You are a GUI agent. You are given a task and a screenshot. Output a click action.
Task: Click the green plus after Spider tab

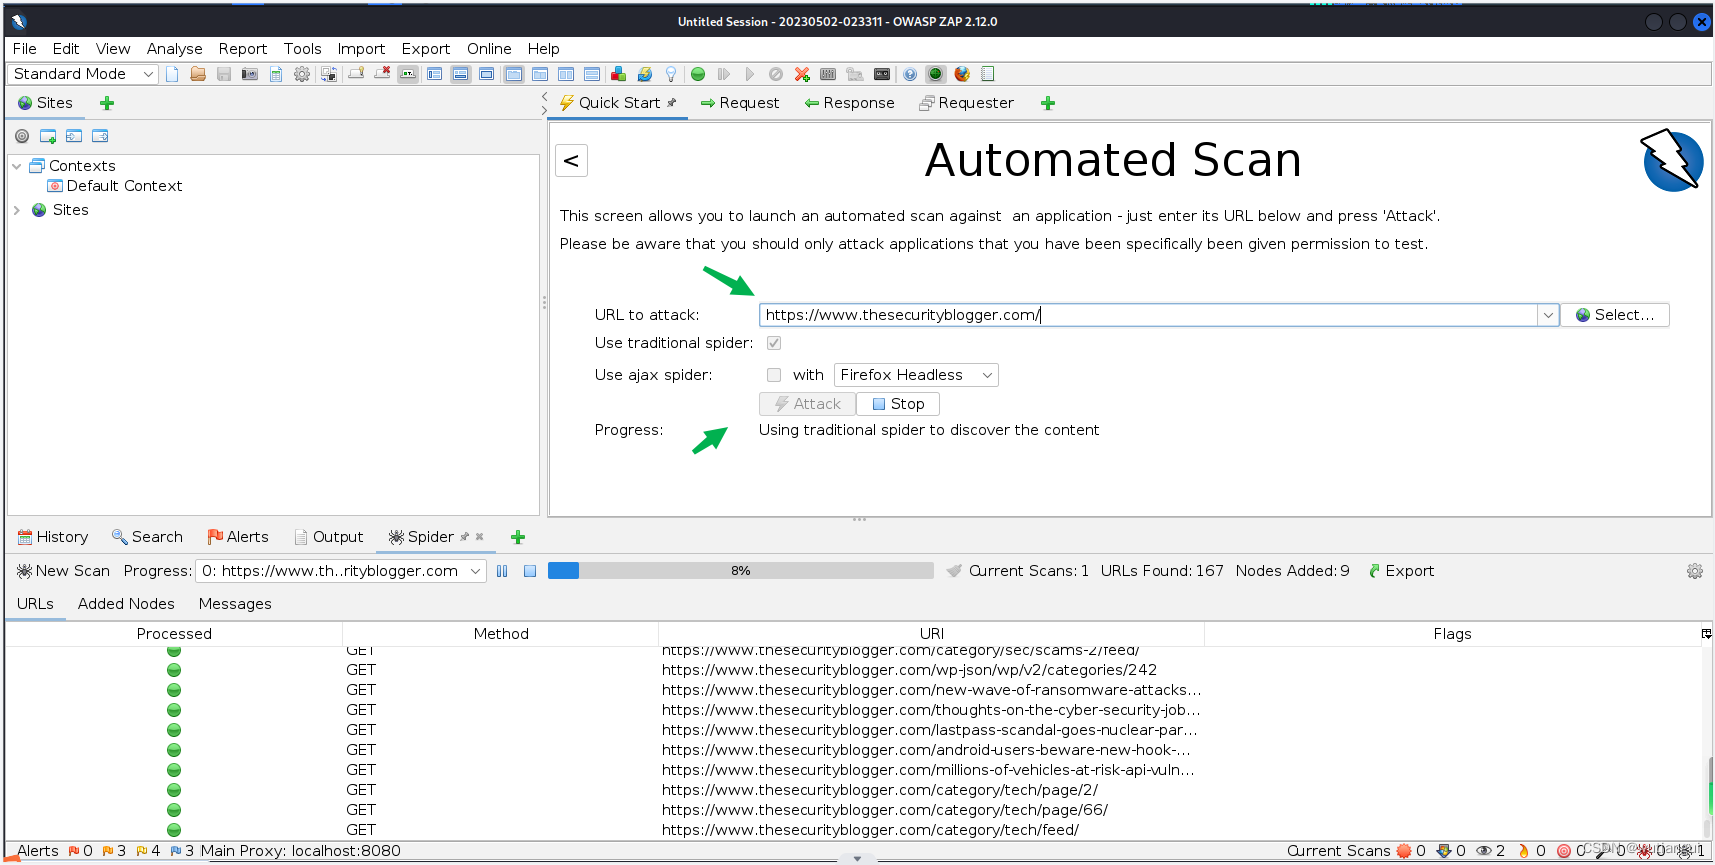[518, 537]
